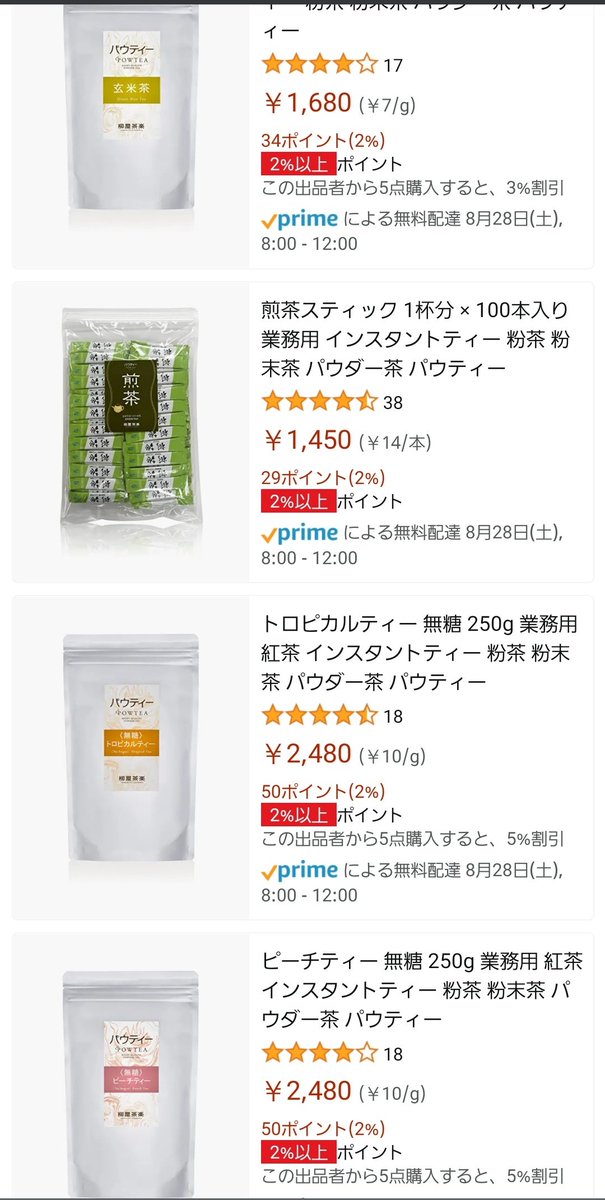605x1200 pixels.
Task: Tap 34ポイント(2%) points text
Action: click(323, 140)
